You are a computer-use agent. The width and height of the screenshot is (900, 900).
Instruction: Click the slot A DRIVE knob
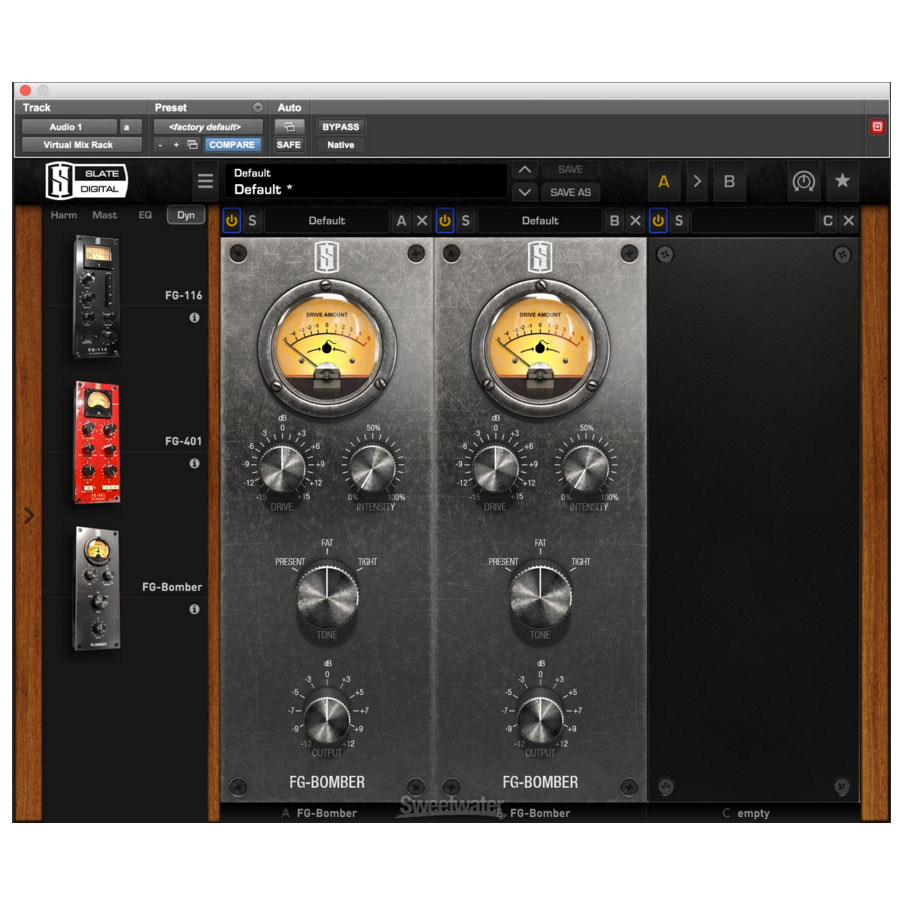tap(282, 469)
